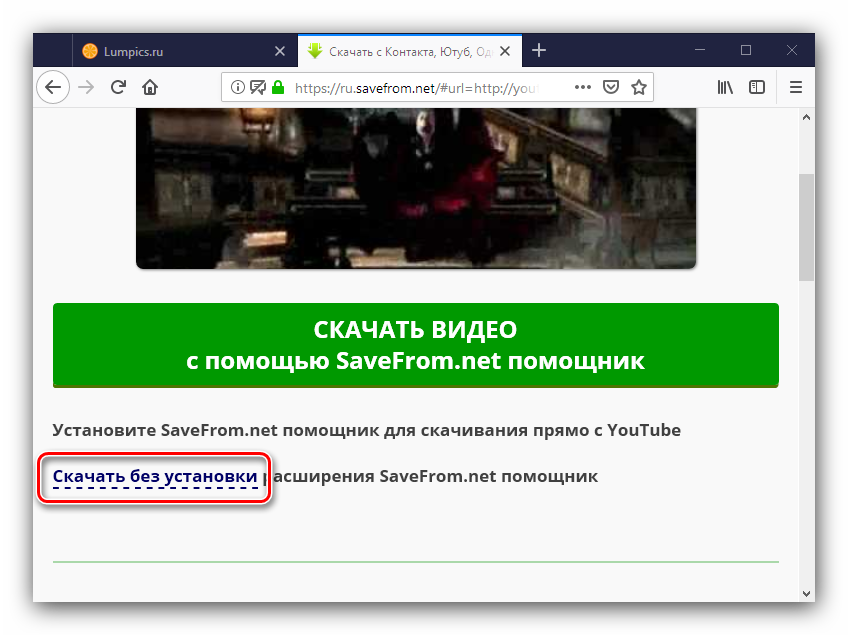Open a new tab with plus button
This screenshot has width=848, height=635.
point(539,51)
